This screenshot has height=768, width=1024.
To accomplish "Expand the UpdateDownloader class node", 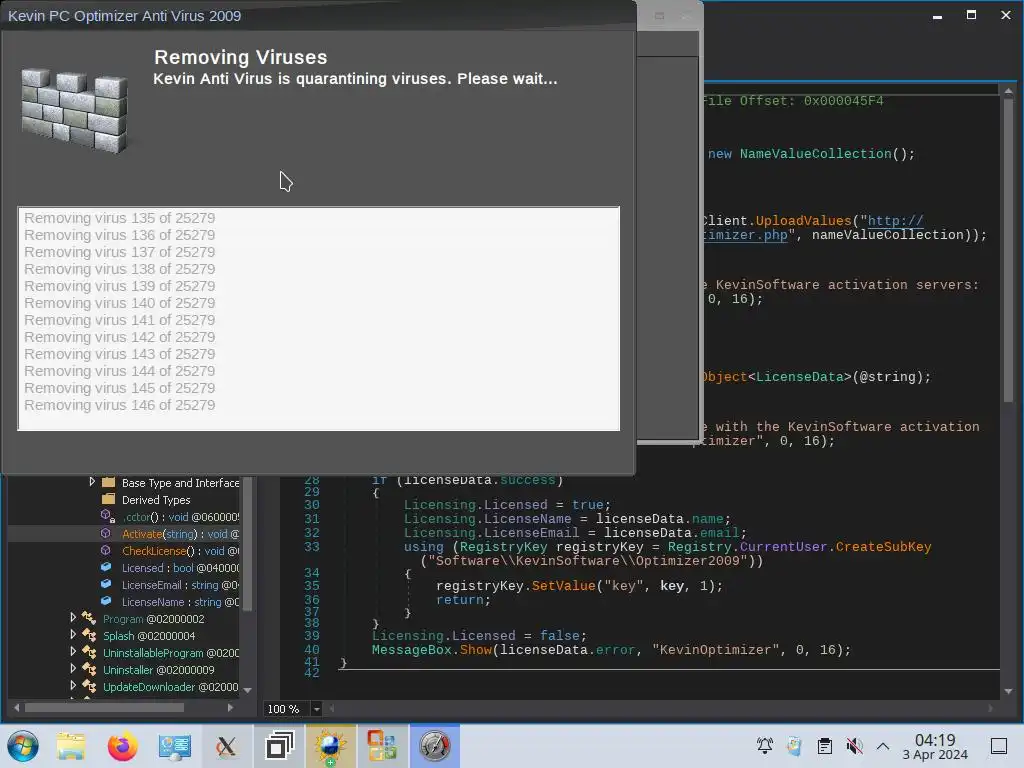I will (x=73, y=685).
